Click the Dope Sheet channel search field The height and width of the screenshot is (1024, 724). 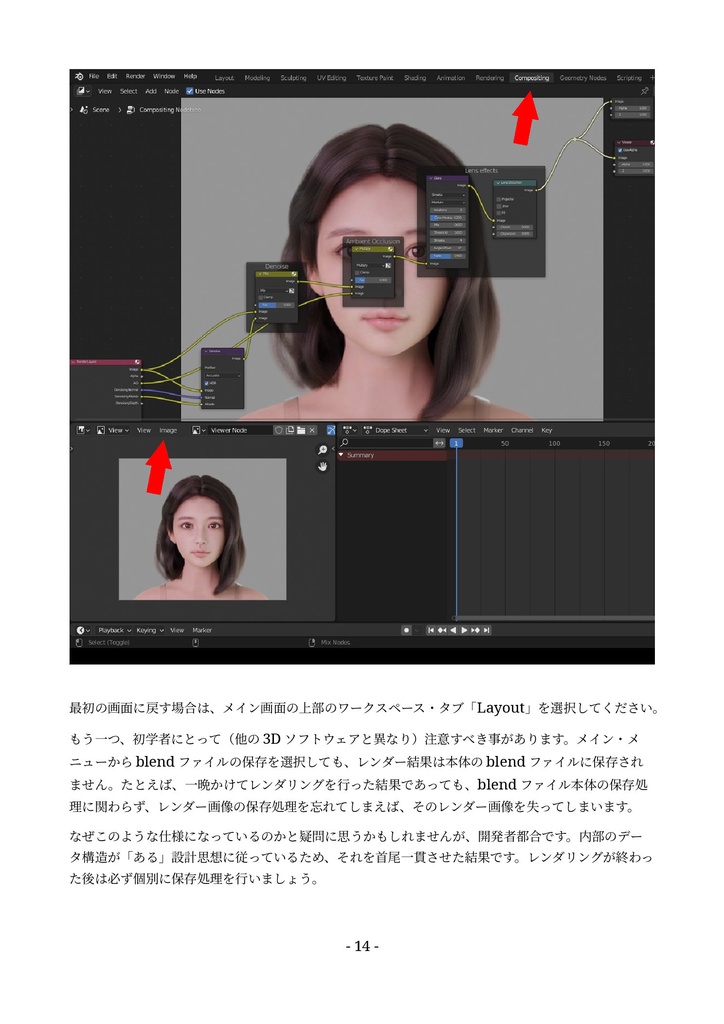[385, 443]
